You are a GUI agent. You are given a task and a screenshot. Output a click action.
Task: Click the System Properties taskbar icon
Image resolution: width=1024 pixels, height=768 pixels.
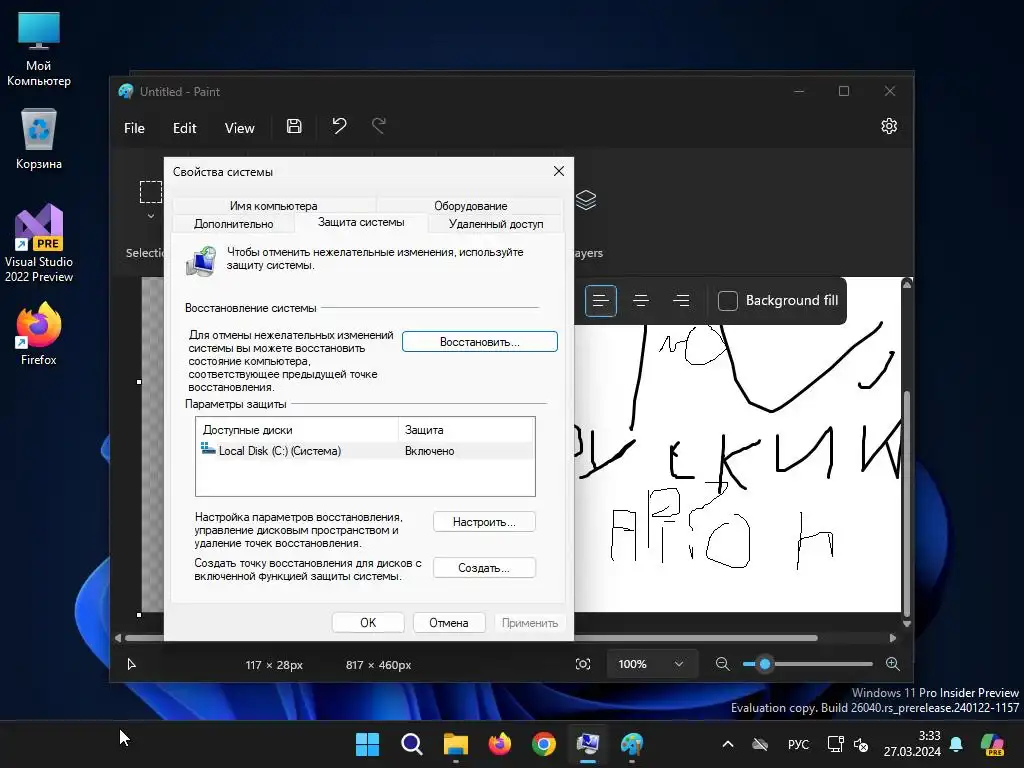pos(588,744)
